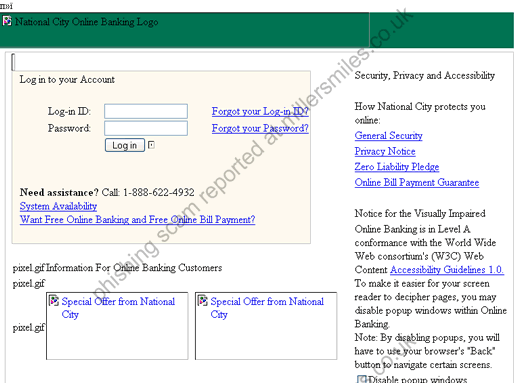Image resolution: width=516 pixels, height=383 pixels.
Task: Click the Disable popup windows icon
Action: [362, 379]
